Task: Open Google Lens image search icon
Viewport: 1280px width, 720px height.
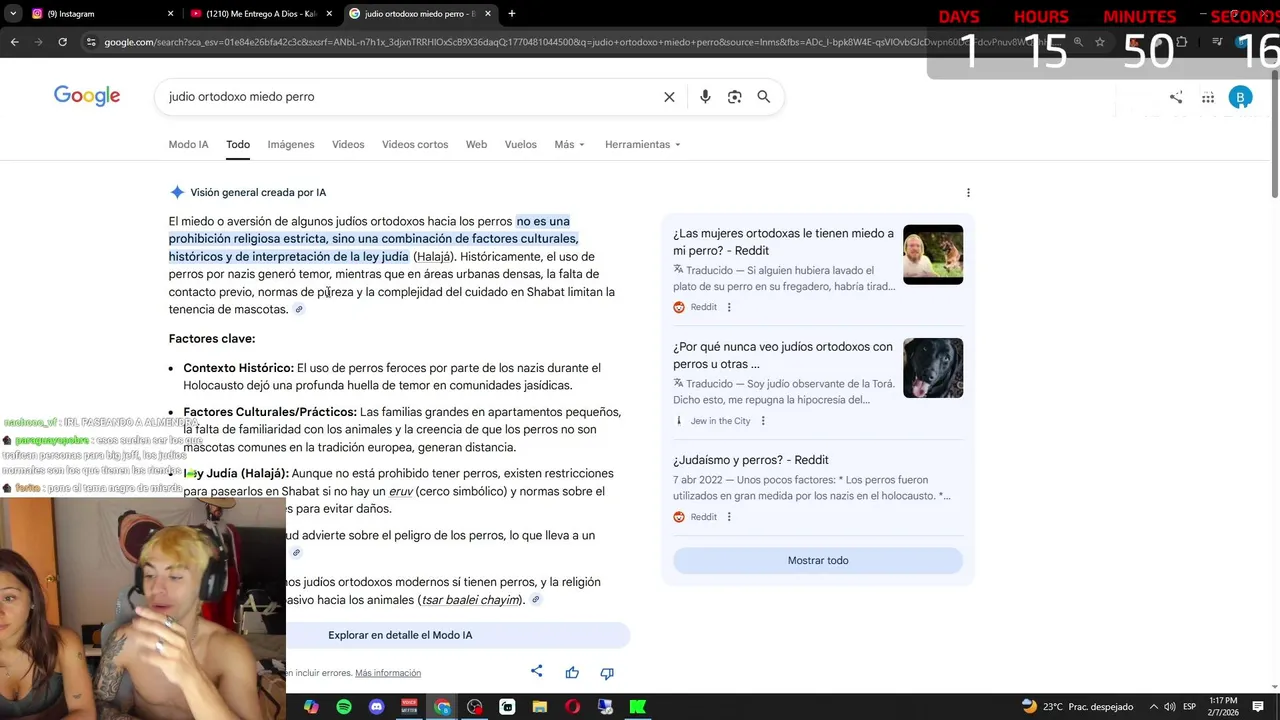Action: tap(734, 97)
